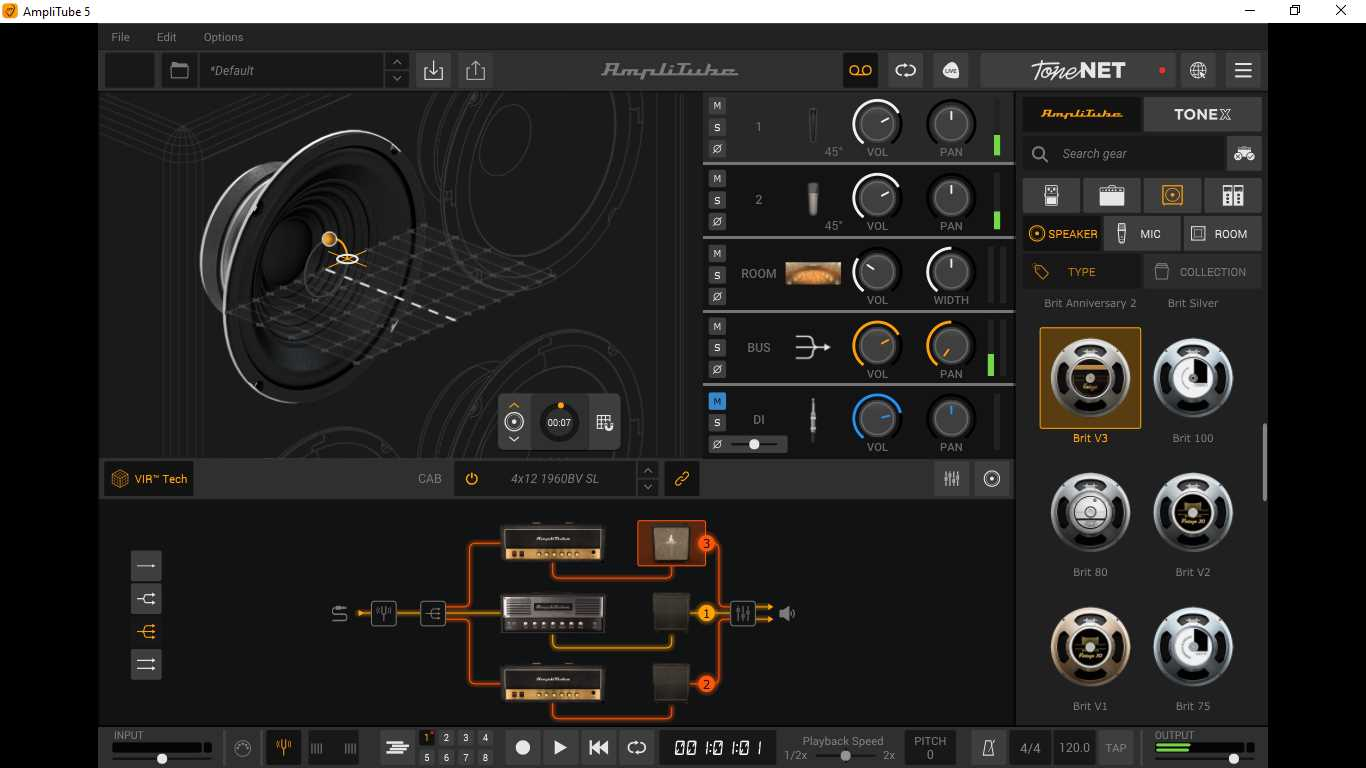Click the rewind to start button
The width and height of the screenshot is (1366, 768).
[598, 747]
